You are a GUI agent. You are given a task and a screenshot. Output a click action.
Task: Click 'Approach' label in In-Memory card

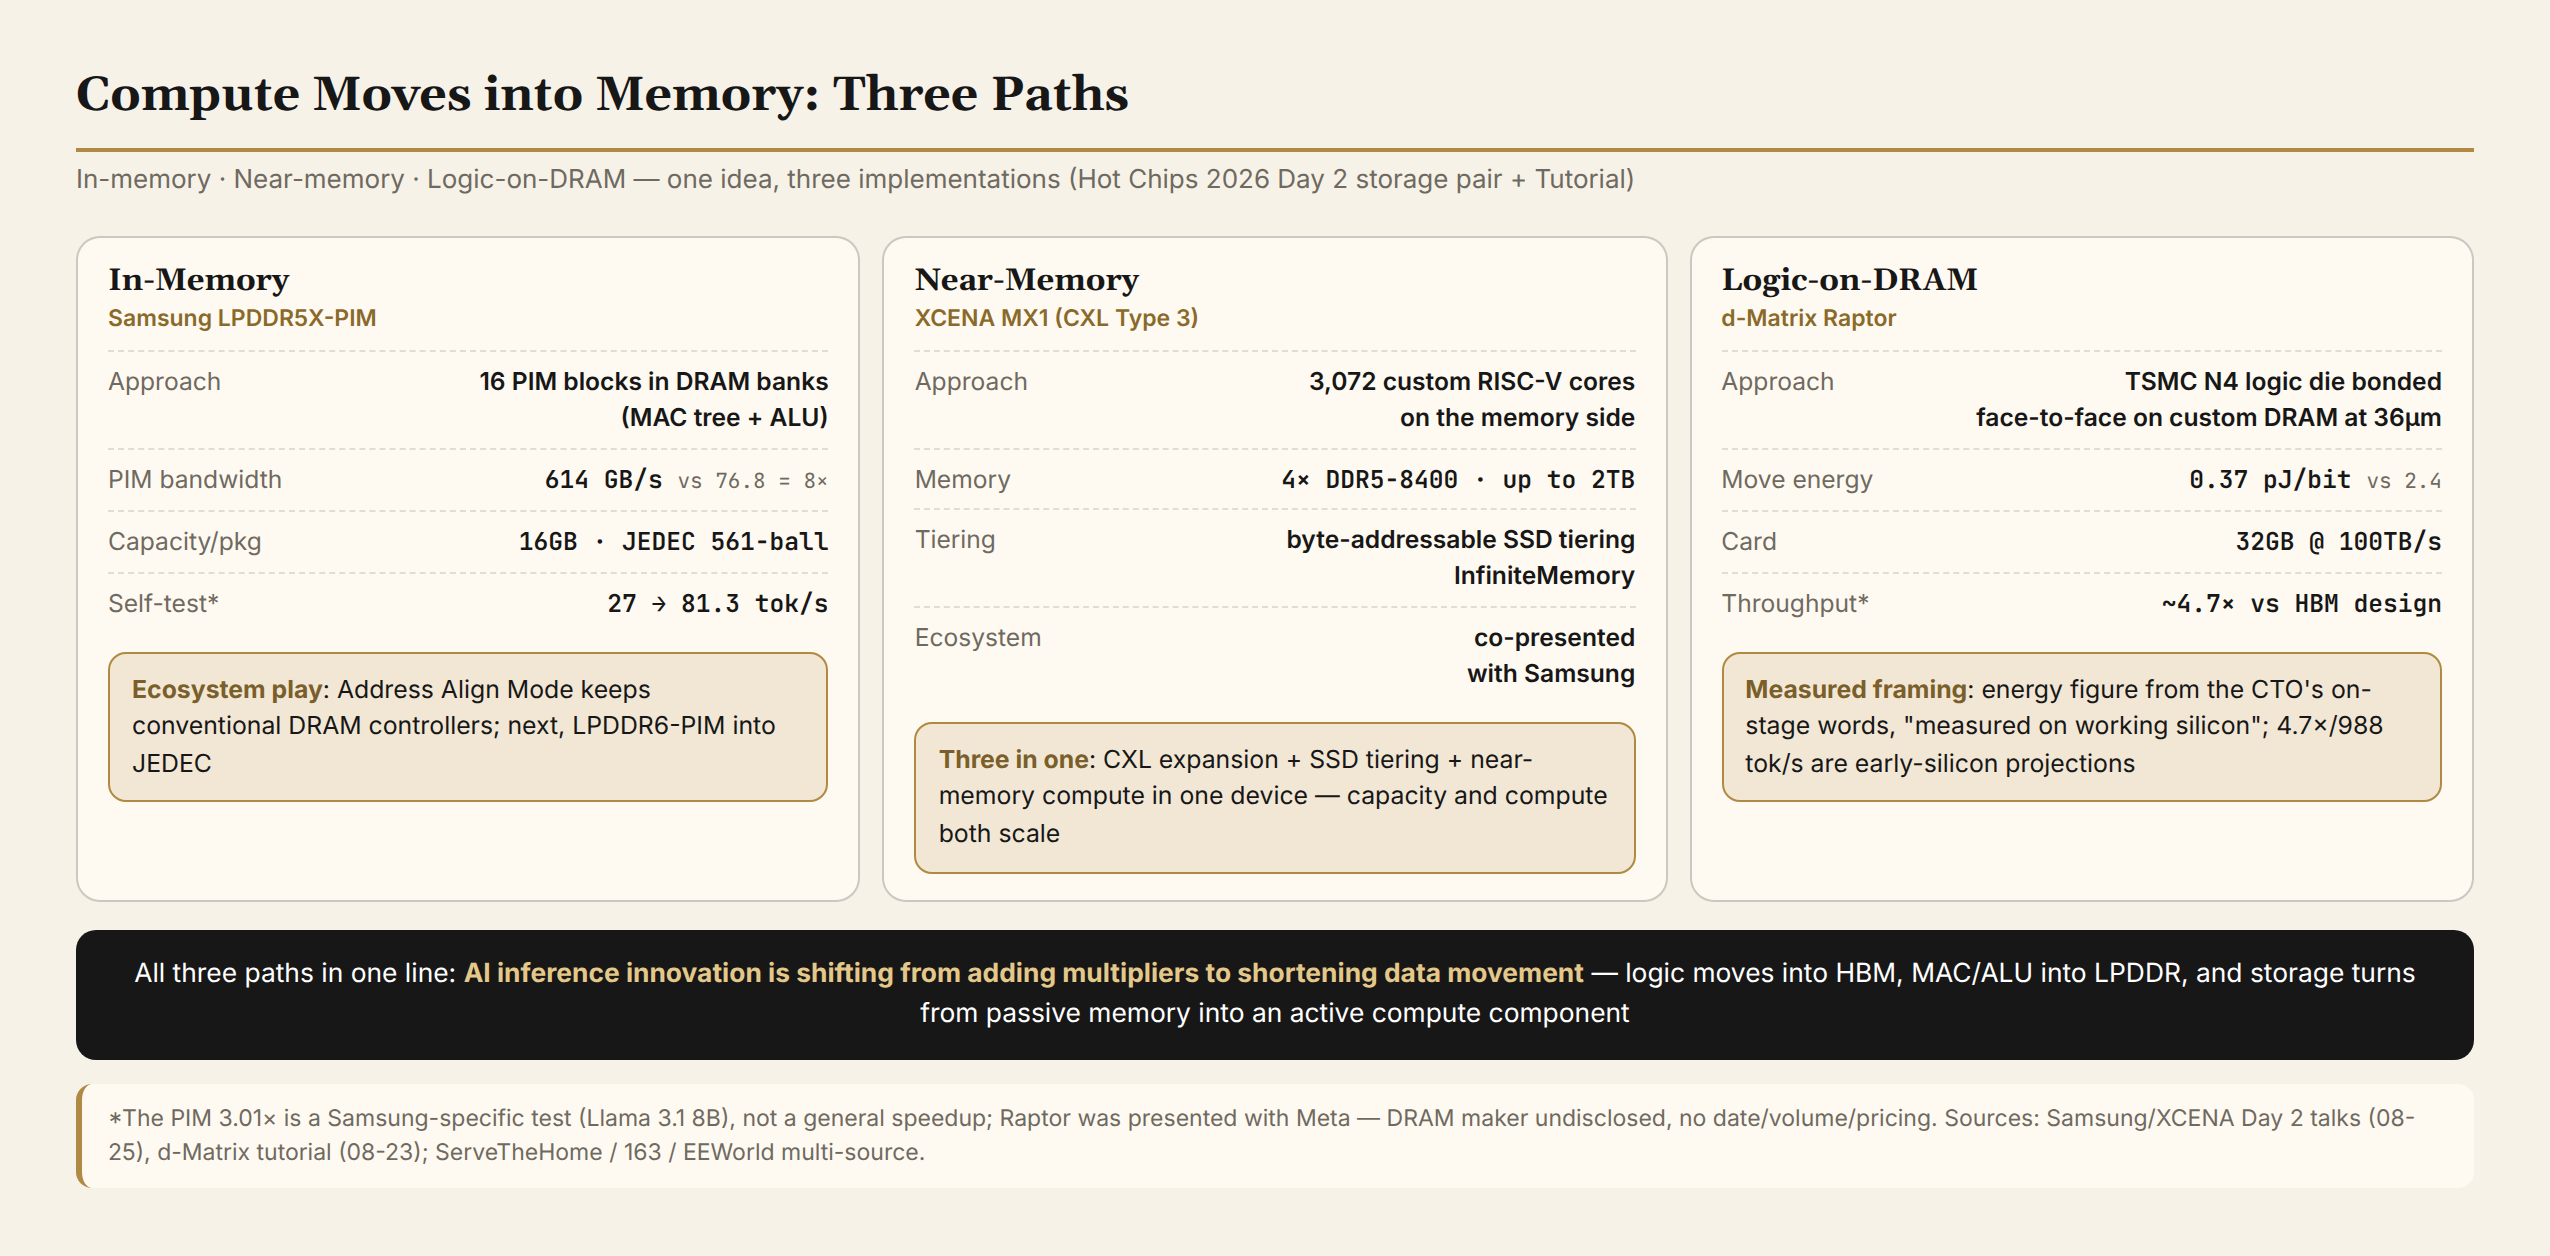coord(164,381)
